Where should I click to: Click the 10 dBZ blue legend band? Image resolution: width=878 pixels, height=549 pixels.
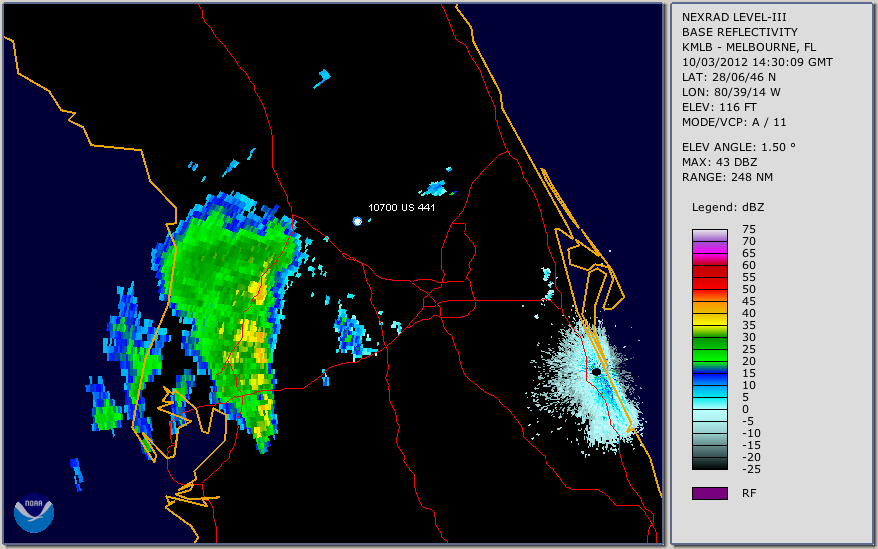[x=709, y=379]
